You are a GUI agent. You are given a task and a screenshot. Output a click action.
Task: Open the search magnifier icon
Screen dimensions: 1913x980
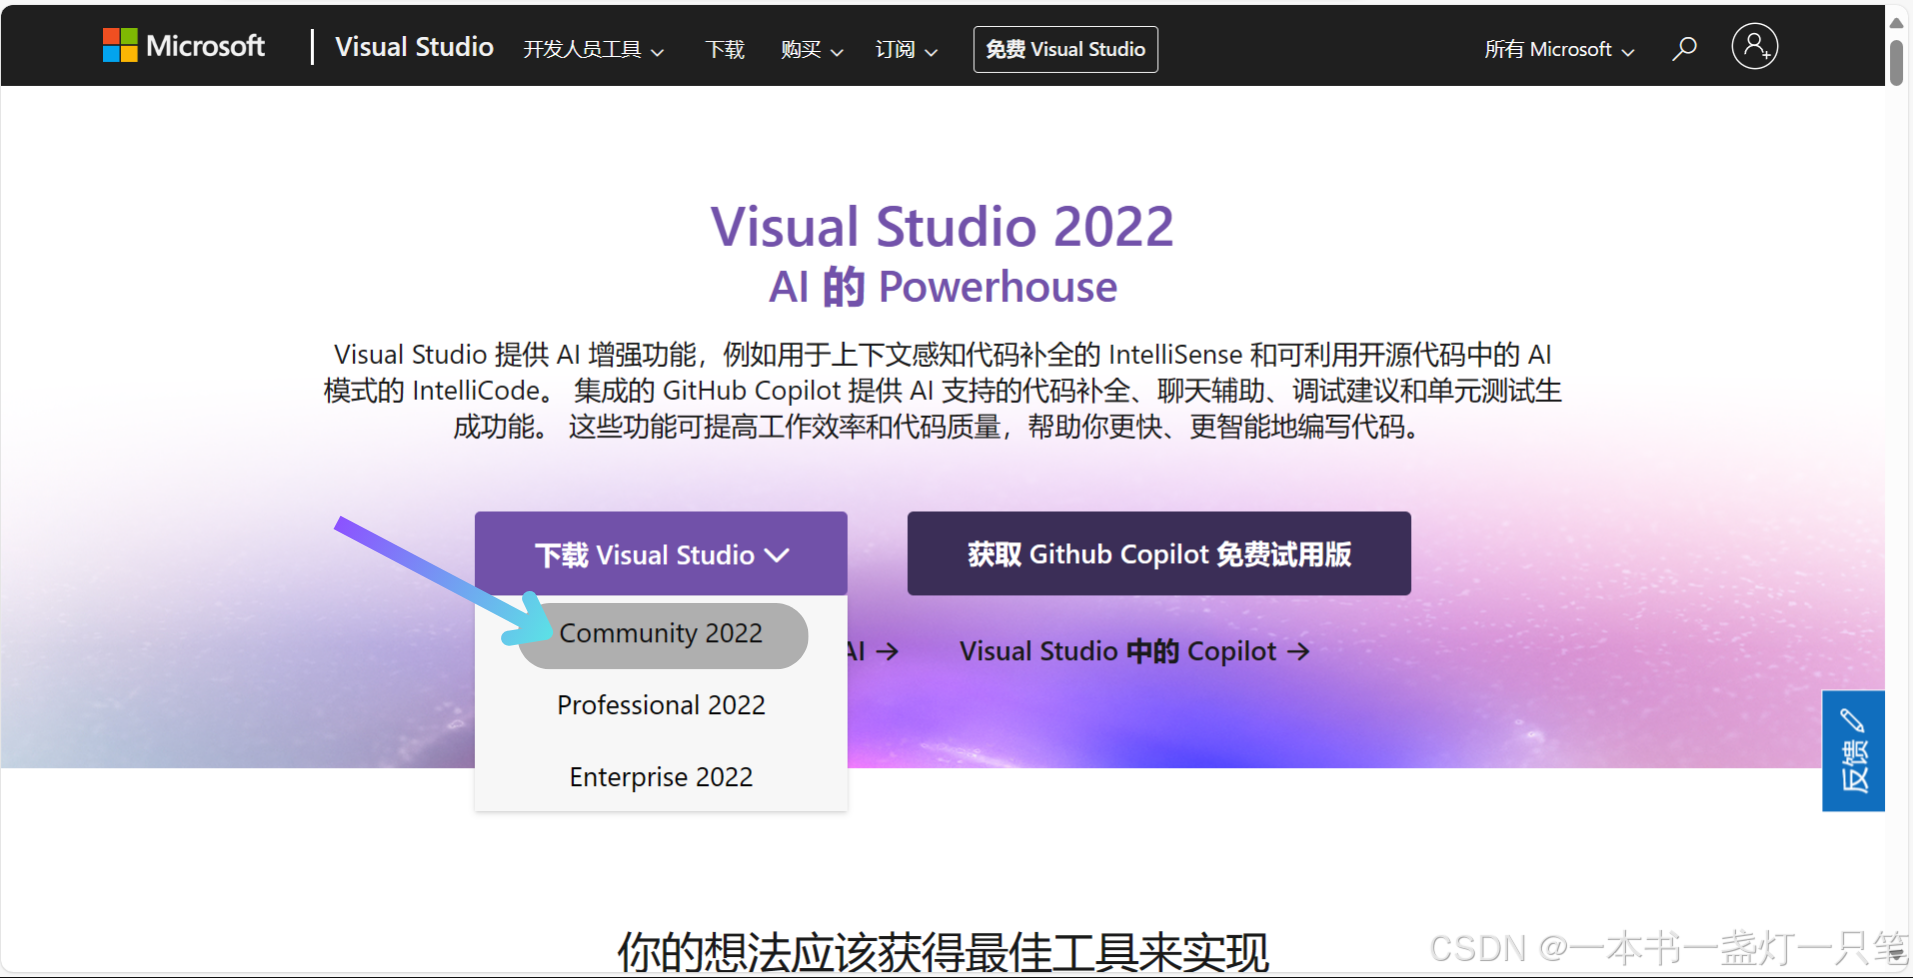click(1684, 48)
